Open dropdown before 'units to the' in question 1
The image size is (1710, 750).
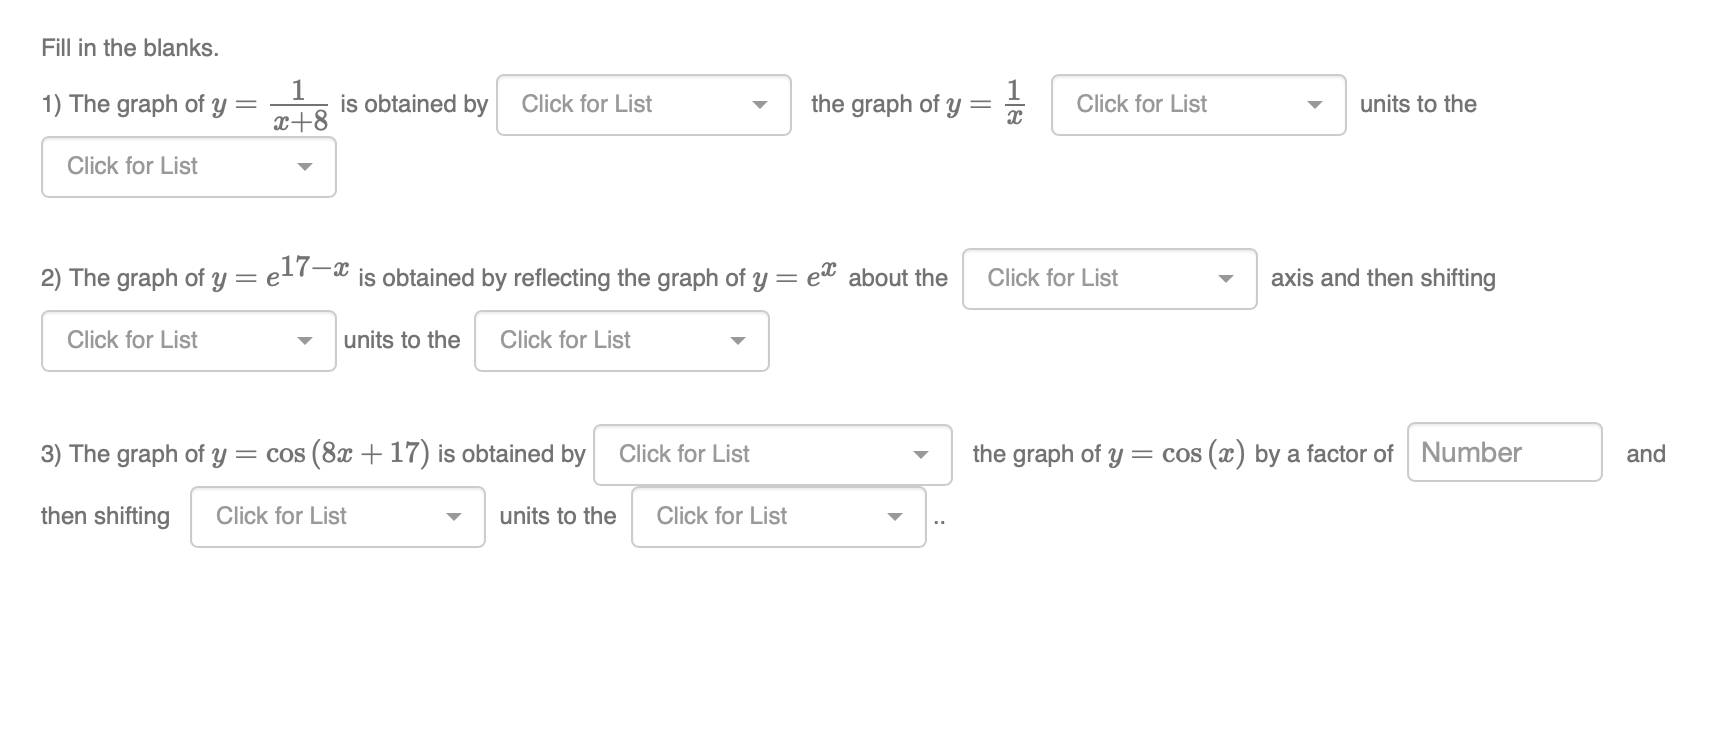click(1197, 105)
